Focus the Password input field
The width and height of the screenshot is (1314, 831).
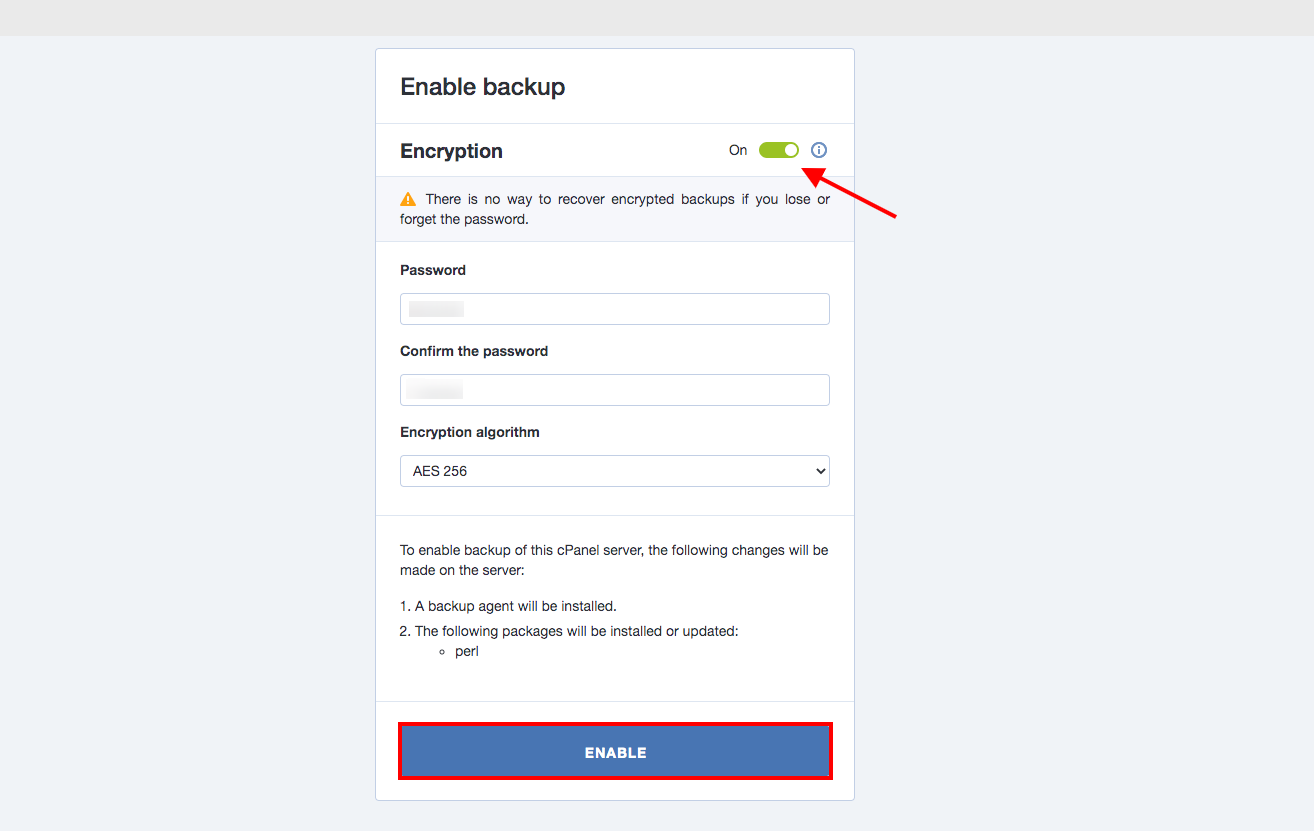(615, 309)
